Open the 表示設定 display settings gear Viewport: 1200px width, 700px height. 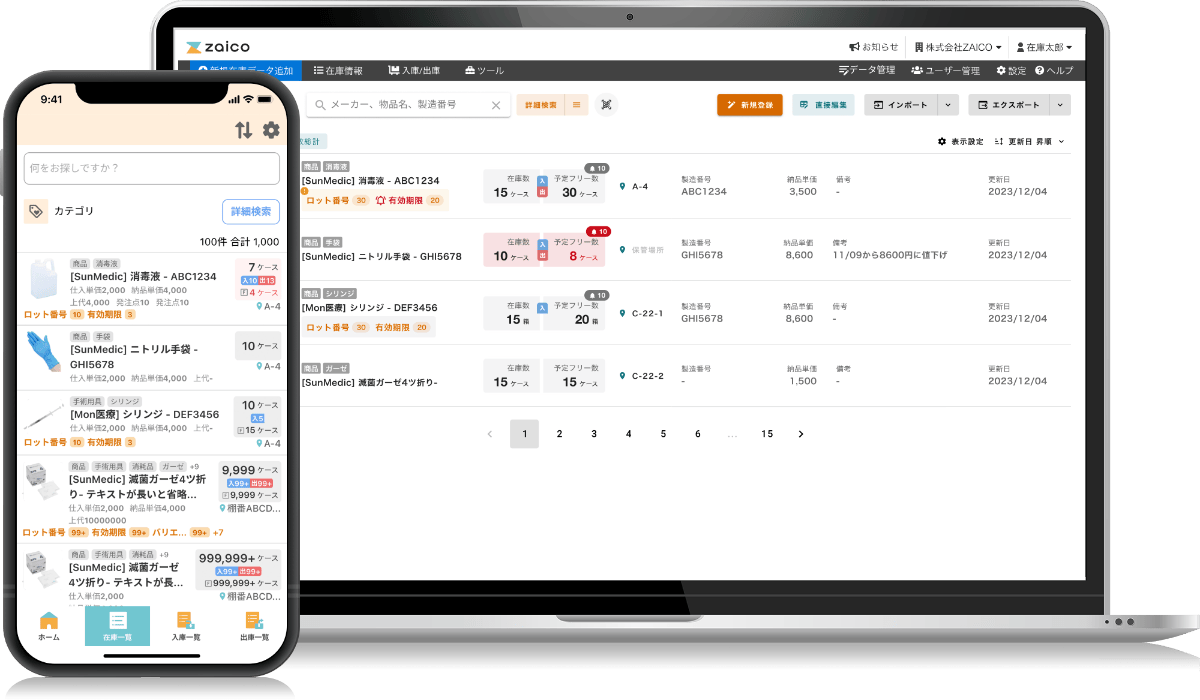coord(942,141)
